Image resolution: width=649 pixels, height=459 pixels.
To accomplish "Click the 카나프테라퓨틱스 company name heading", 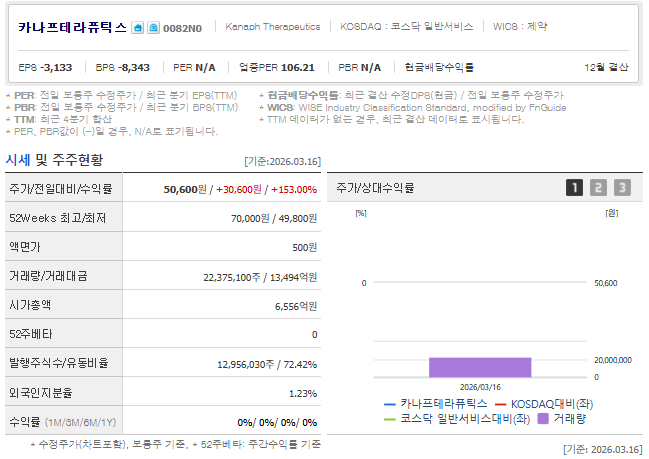I will pos(72,27).
